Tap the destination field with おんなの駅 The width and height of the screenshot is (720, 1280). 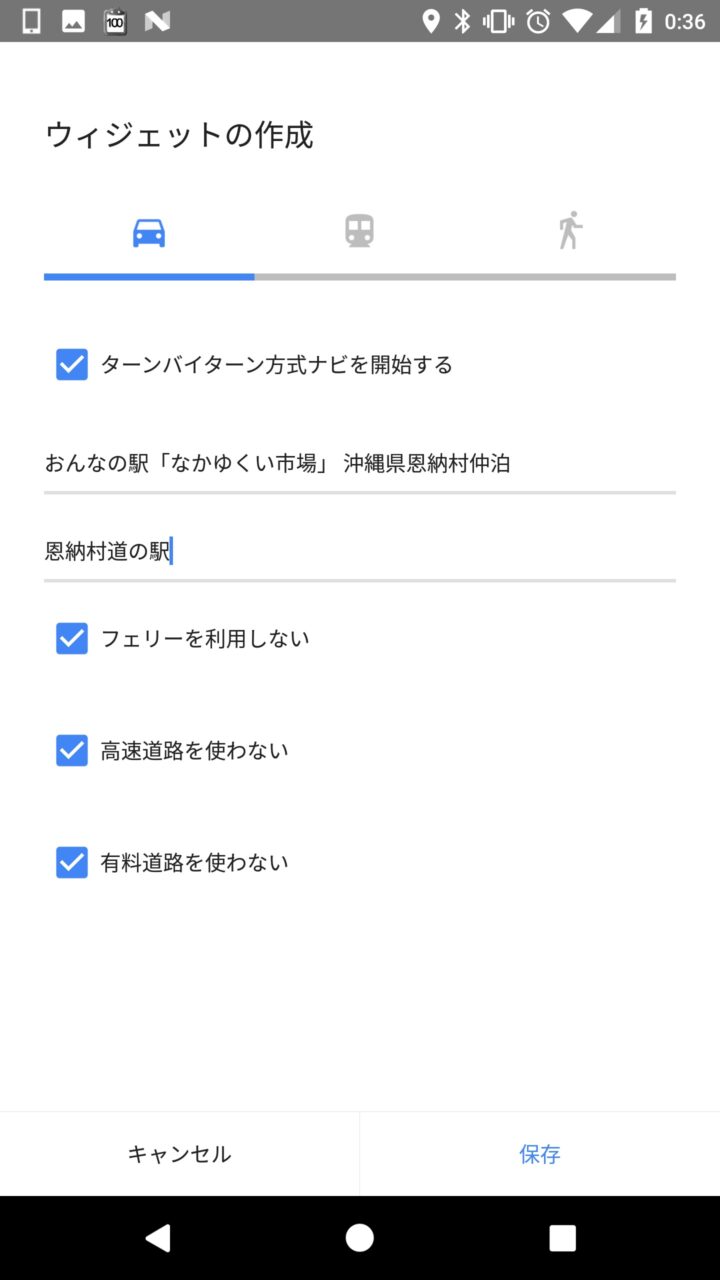click(x=359, y=463)
